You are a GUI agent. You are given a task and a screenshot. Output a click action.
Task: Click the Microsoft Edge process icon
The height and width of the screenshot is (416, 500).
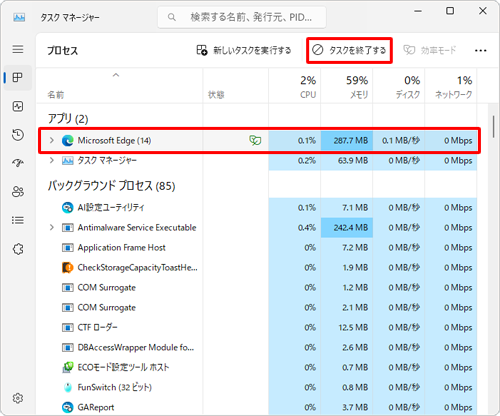pos(68,141)
